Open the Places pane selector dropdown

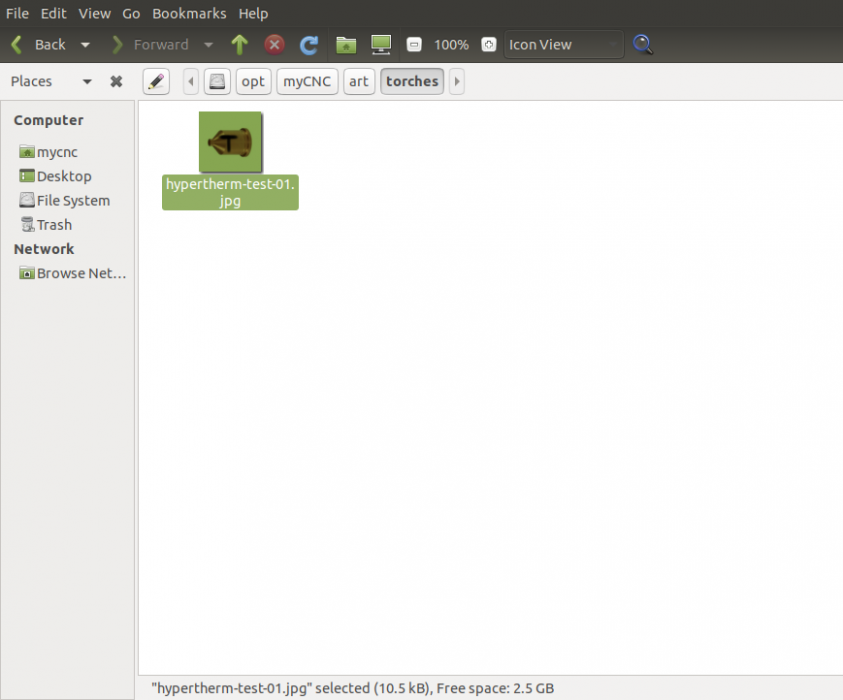[x=86, y=81]
